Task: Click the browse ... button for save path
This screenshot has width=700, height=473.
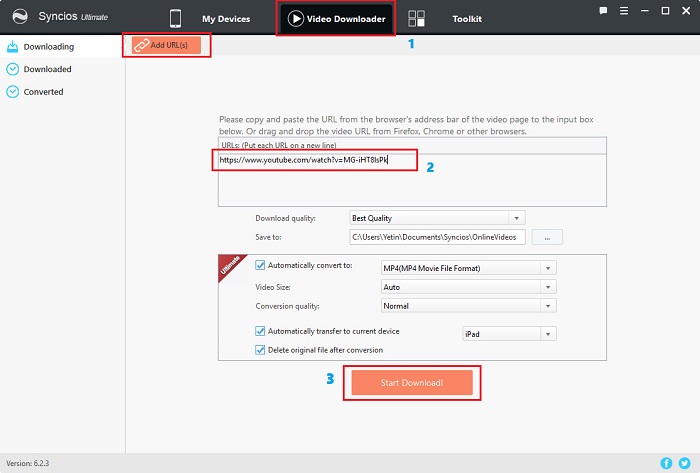Action: (x=547, y=237)
